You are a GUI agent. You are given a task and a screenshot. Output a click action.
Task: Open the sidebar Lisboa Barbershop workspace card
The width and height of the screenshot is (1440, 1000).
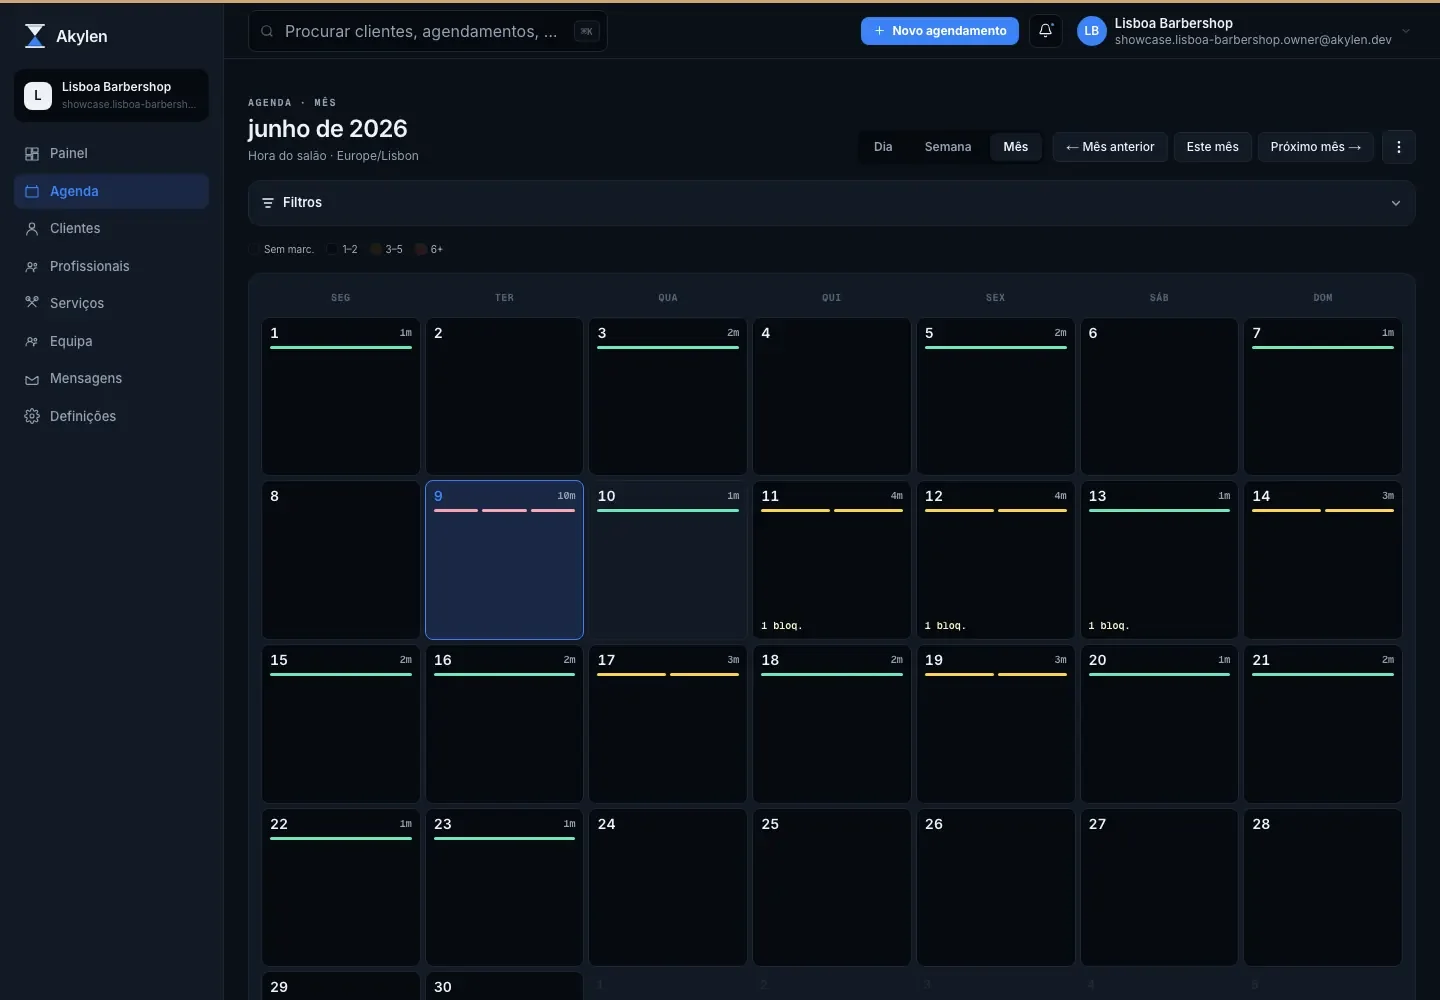(111, 95)
